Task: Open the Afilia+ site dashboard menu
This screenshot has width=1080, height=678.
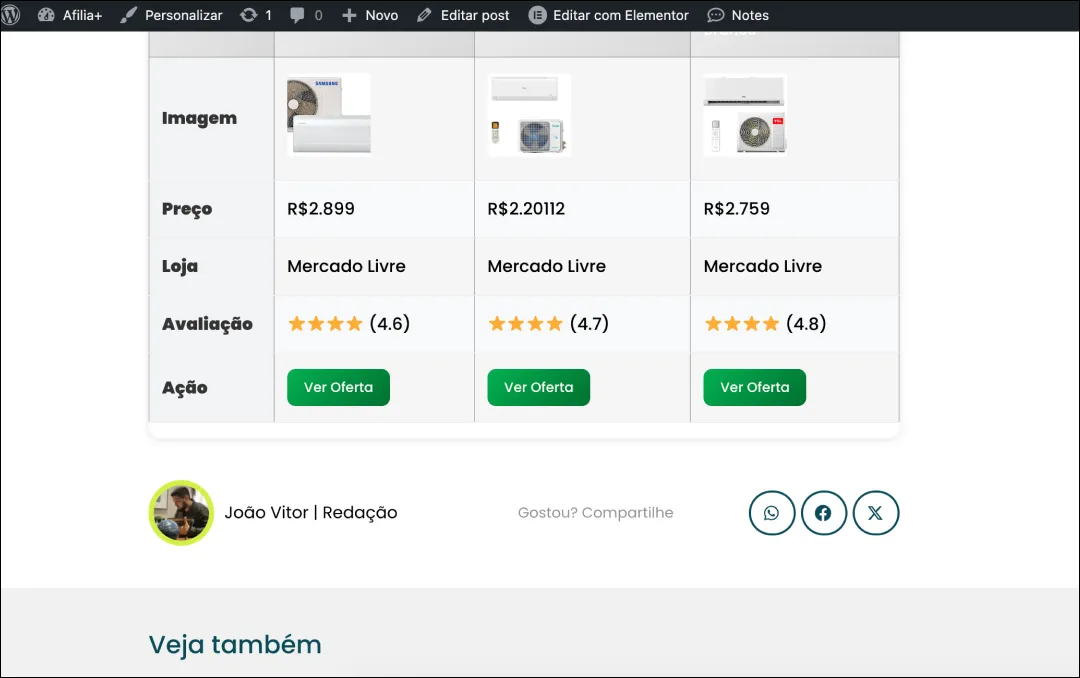Action: 70,15
